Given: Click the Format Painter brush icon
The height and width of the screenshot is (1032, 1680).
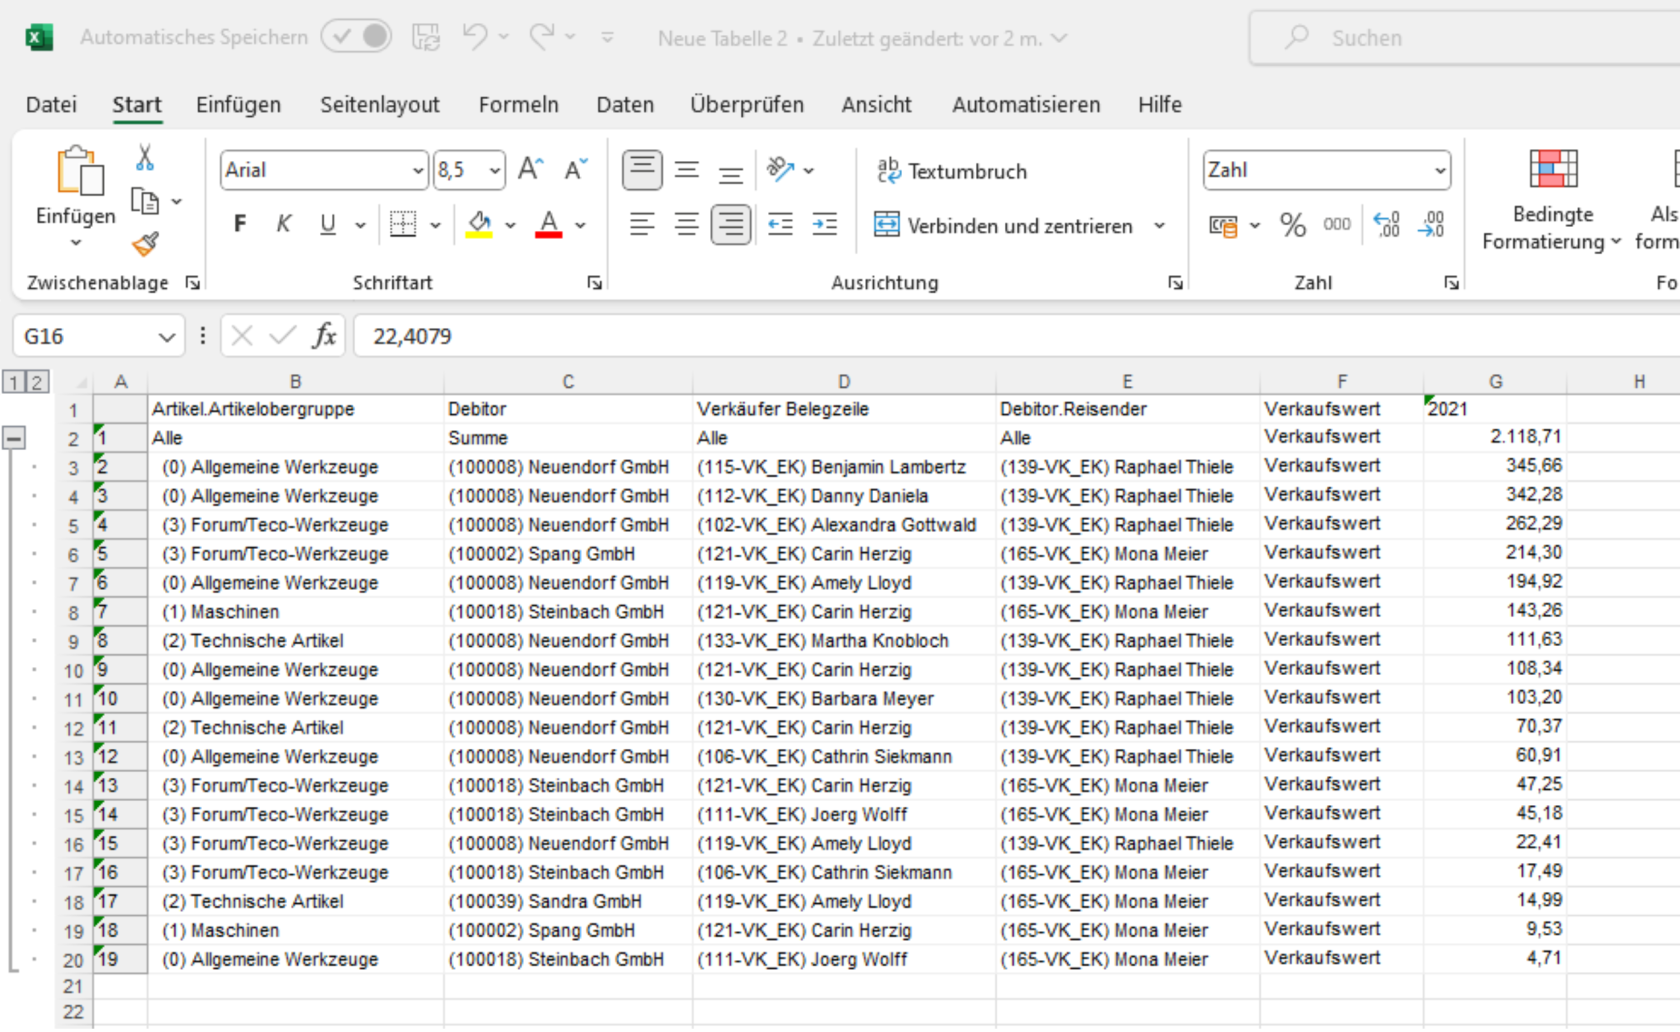Looking at the screenshot, I should [145, 243].
